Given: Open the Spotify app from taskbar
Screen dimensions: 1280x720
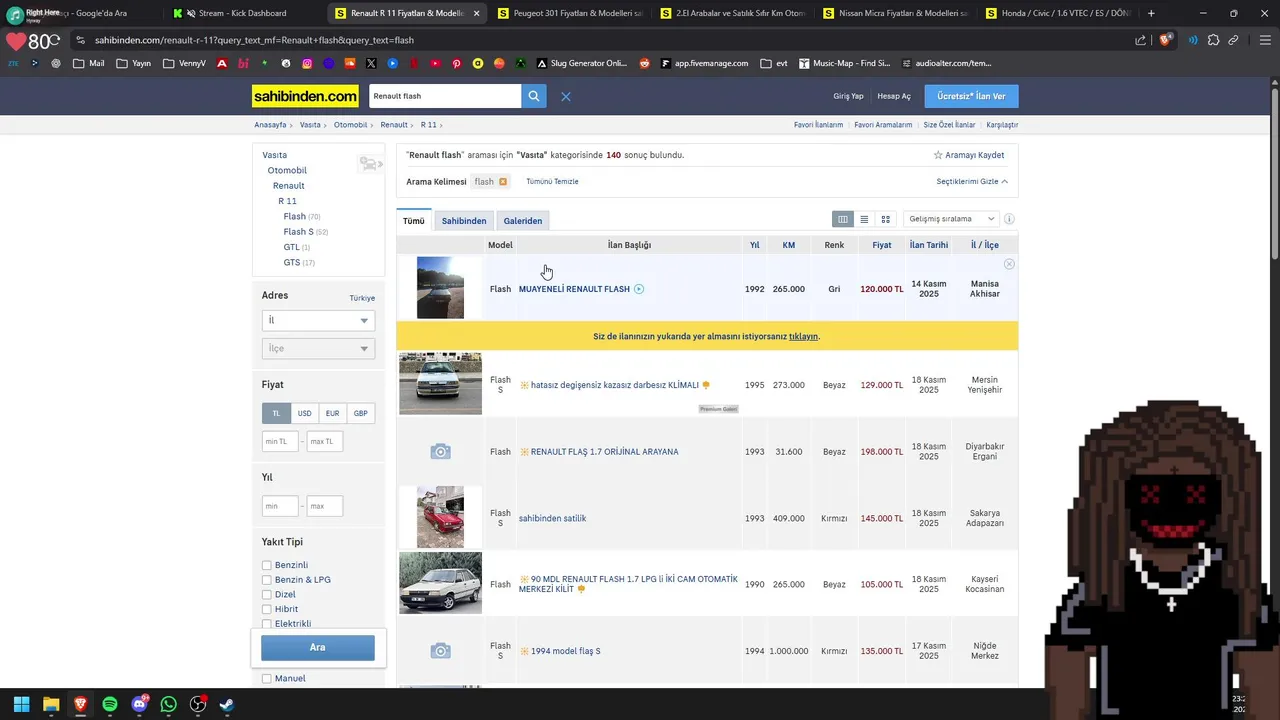Looking at the screenshot, I should [110, 704].
